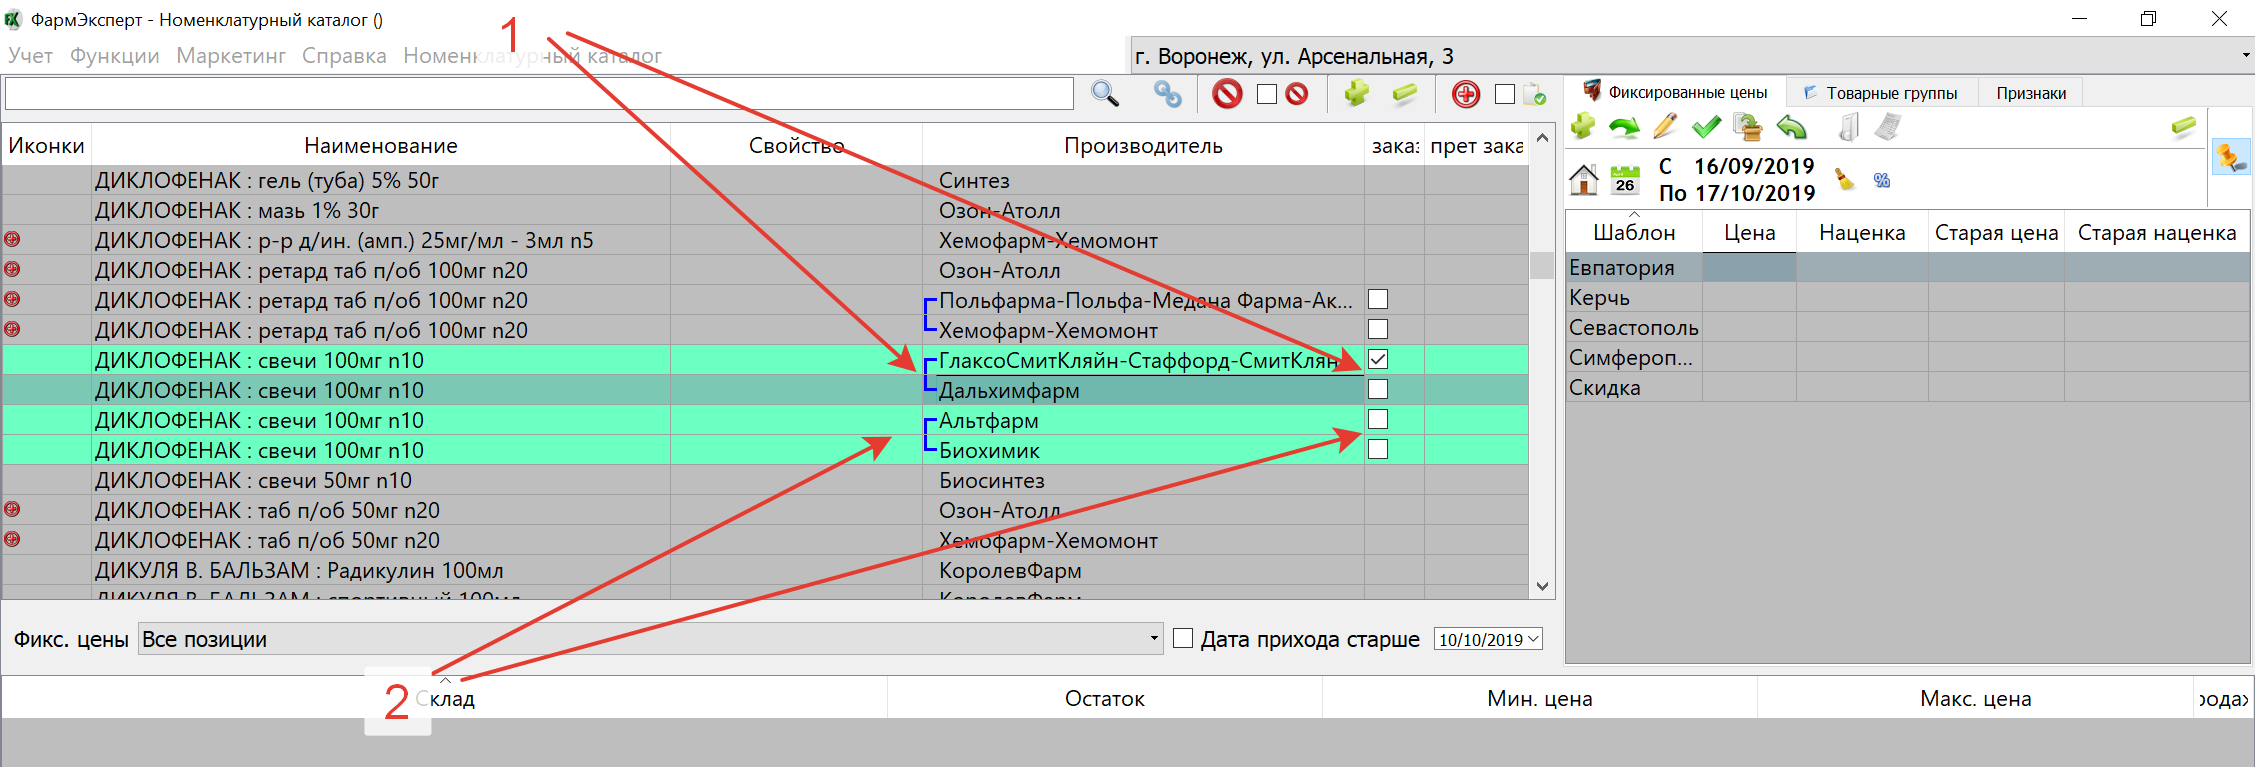Click the blue chain link icon
This screenshot has height=767, width=2255.
coord(1167,94)
